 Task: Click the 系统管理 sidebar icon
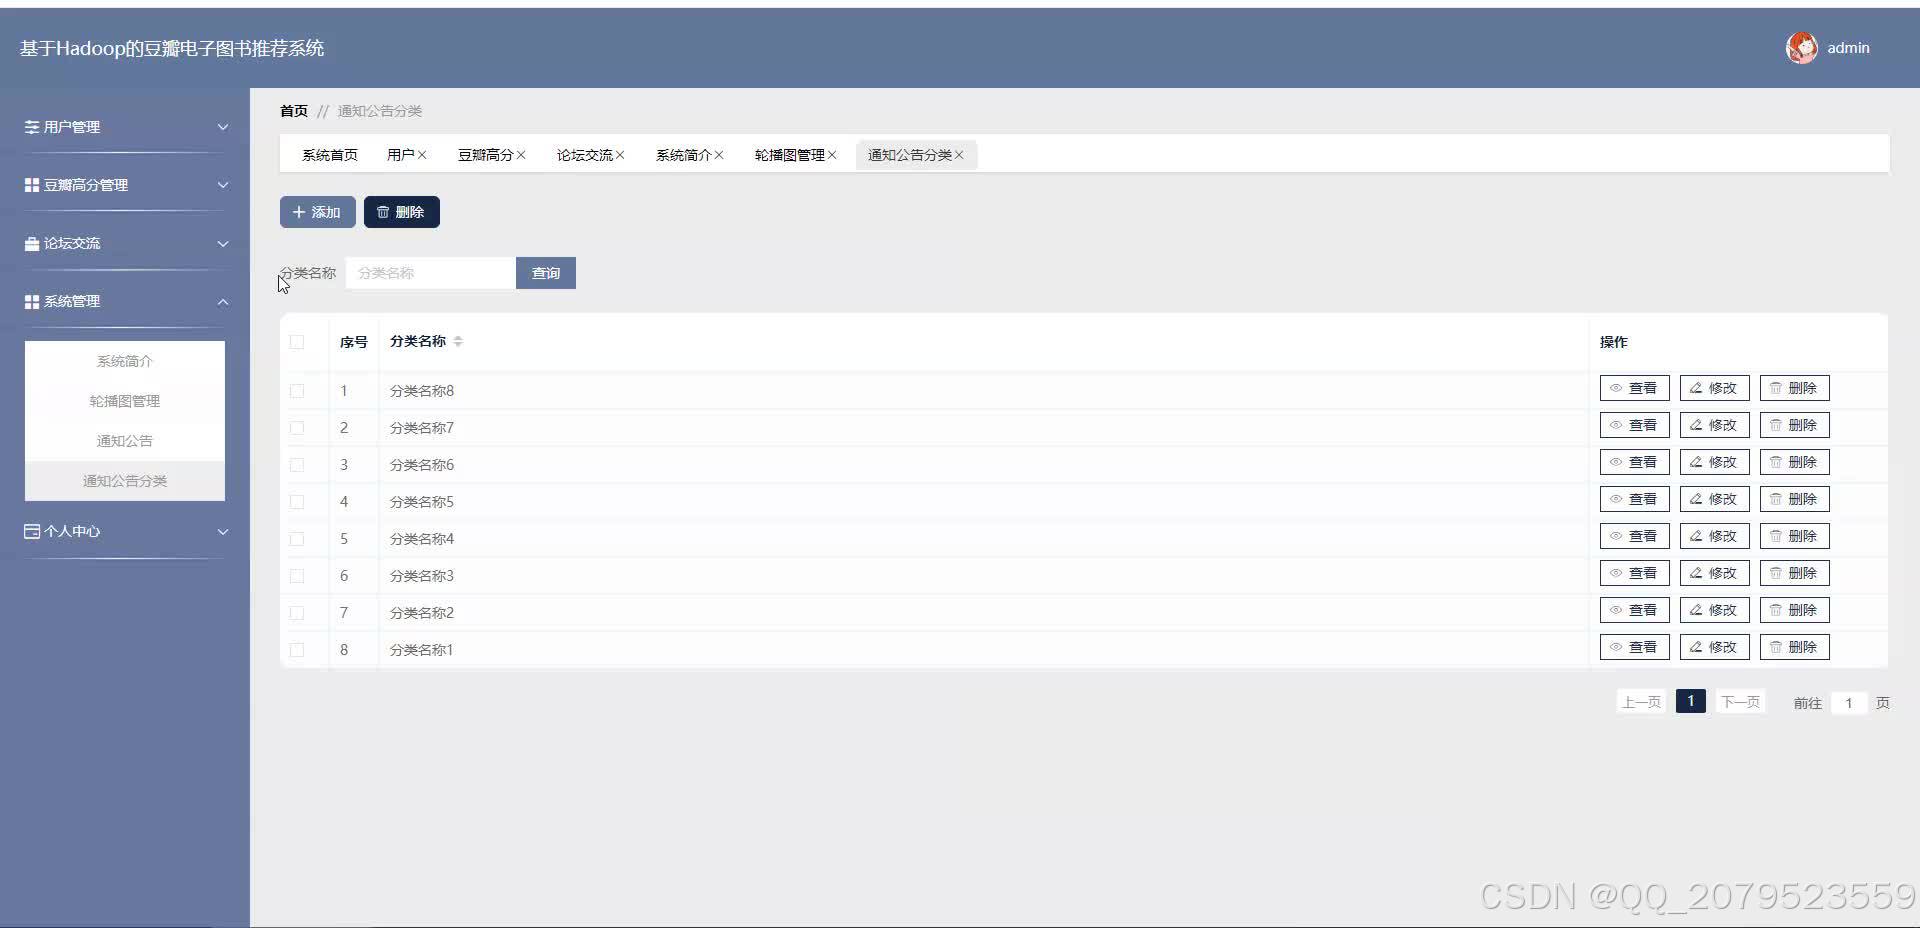[31, 301]
